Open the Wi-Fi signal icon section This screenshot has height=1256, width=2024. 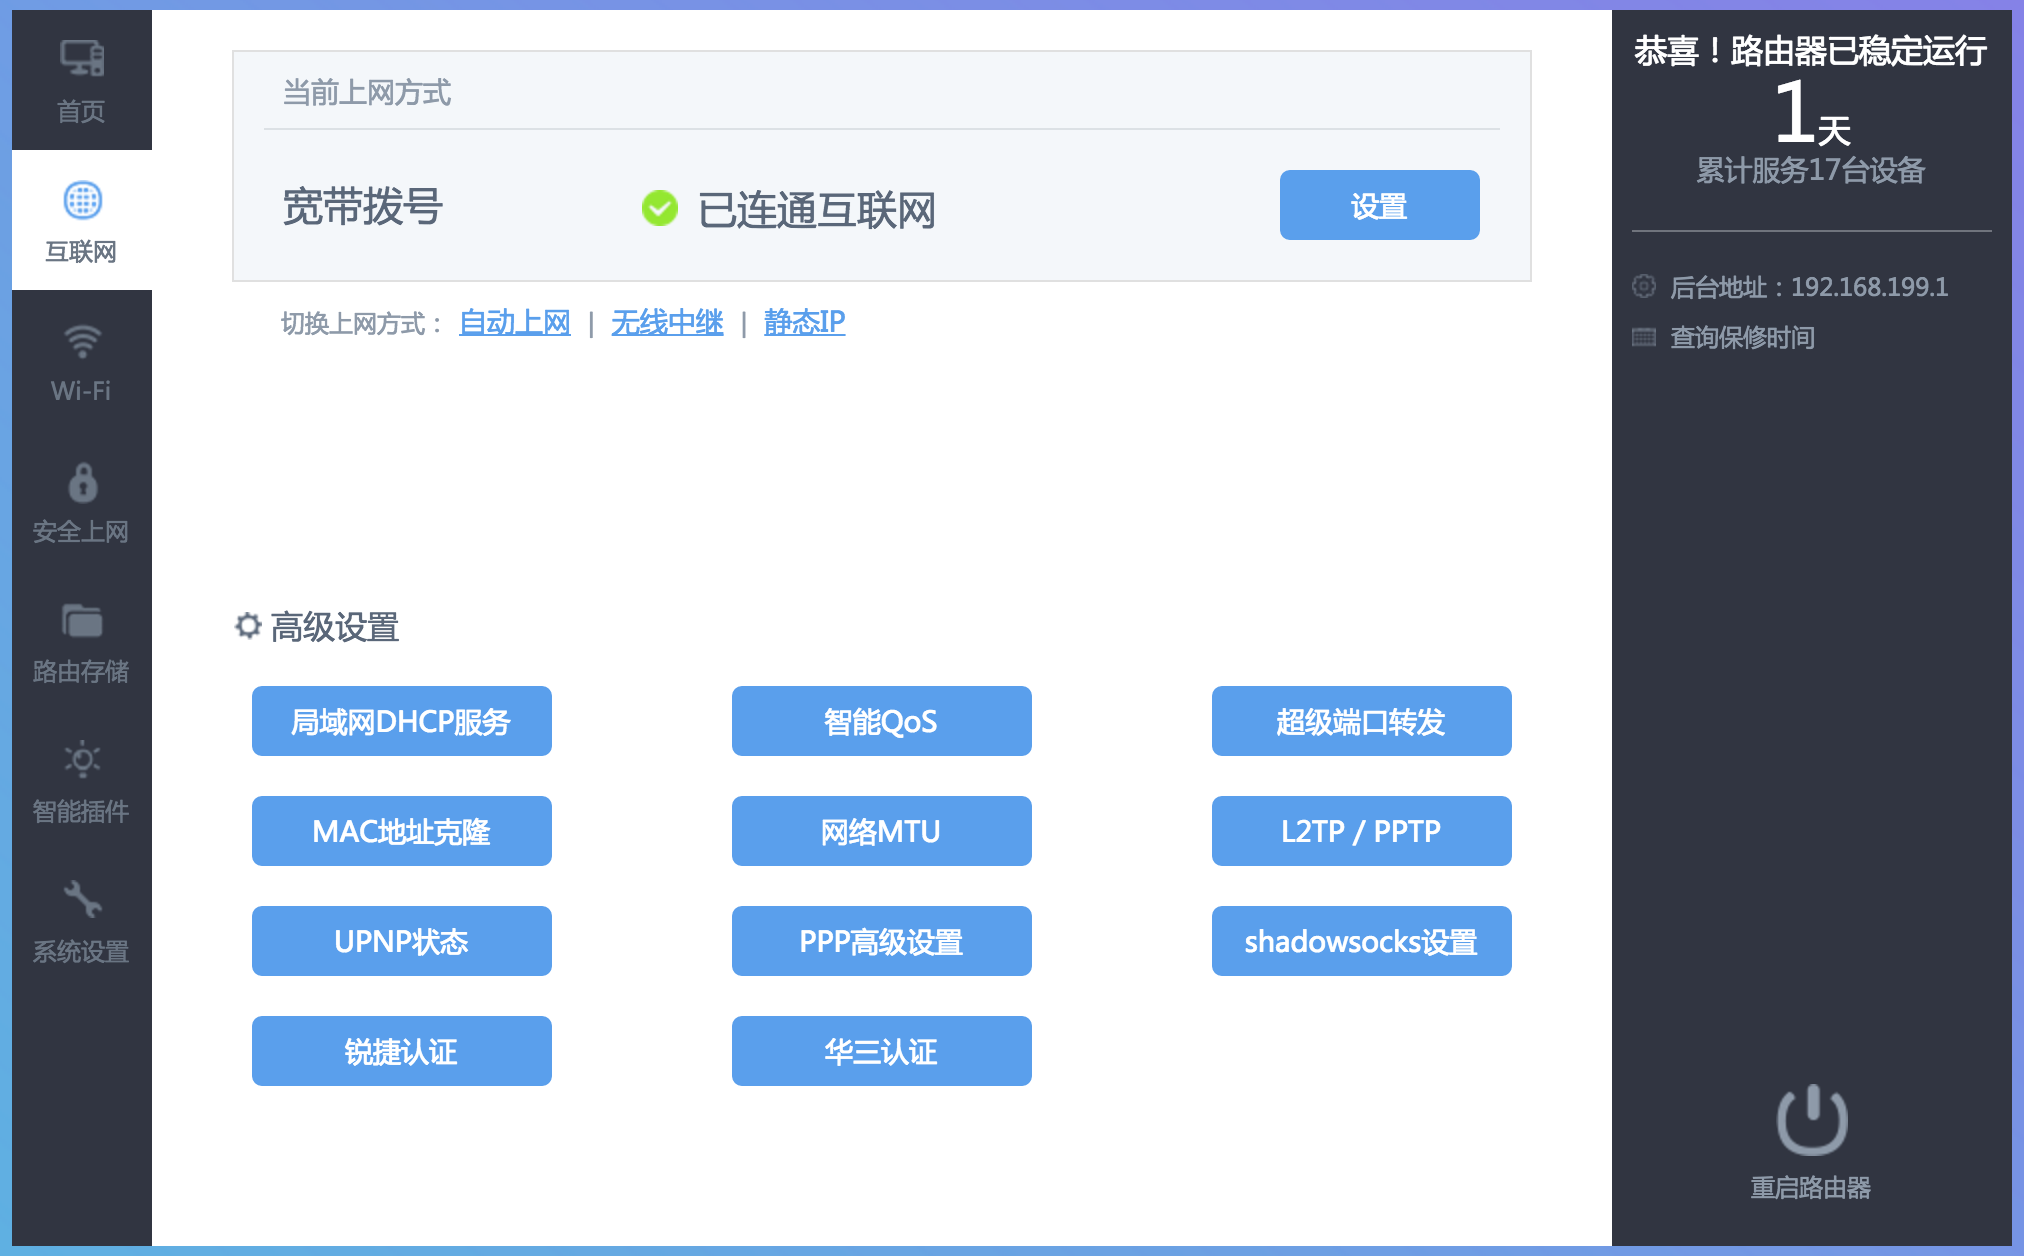click(82, 342)
